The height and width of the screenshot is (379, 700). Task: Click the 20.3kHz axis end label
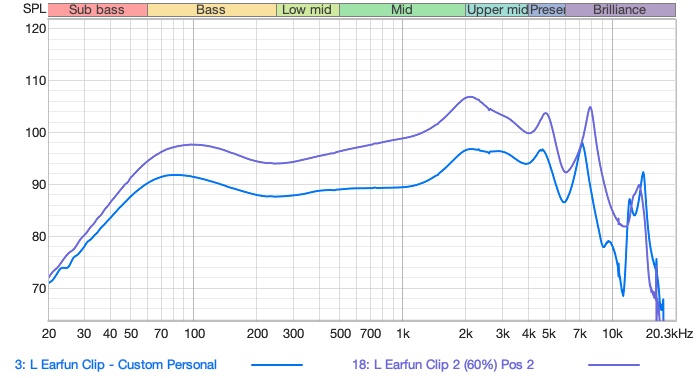coord(669,333)
